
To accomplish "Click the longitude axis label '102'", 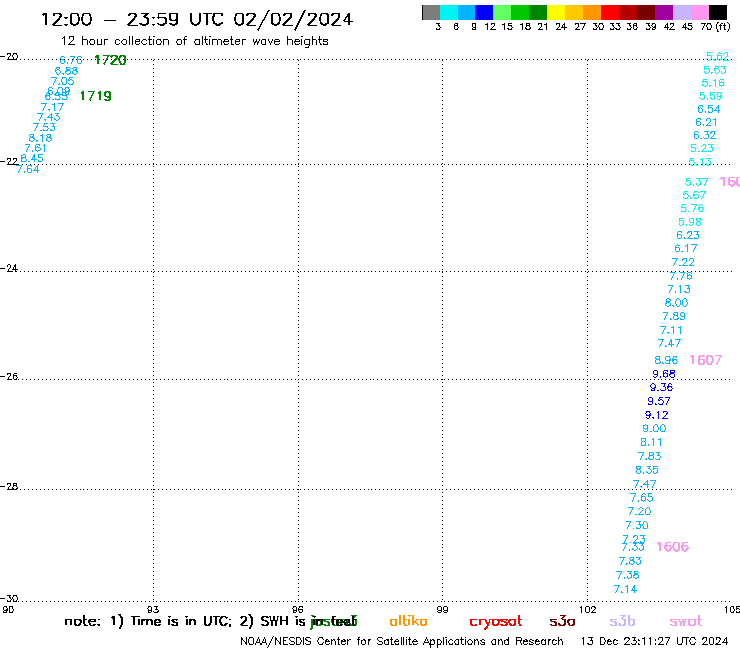I will 588,609.
